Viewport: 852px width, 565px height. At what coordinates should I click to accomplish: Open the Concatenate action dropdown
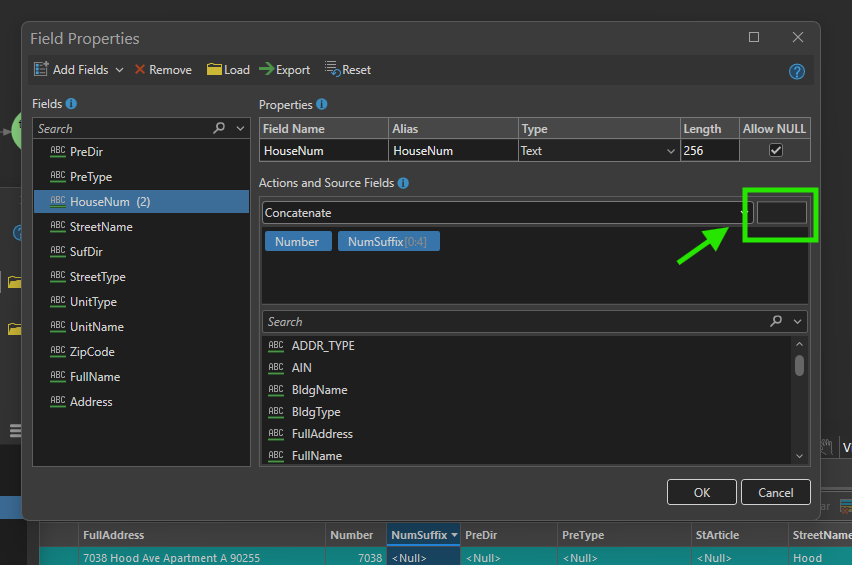(507, 212)
